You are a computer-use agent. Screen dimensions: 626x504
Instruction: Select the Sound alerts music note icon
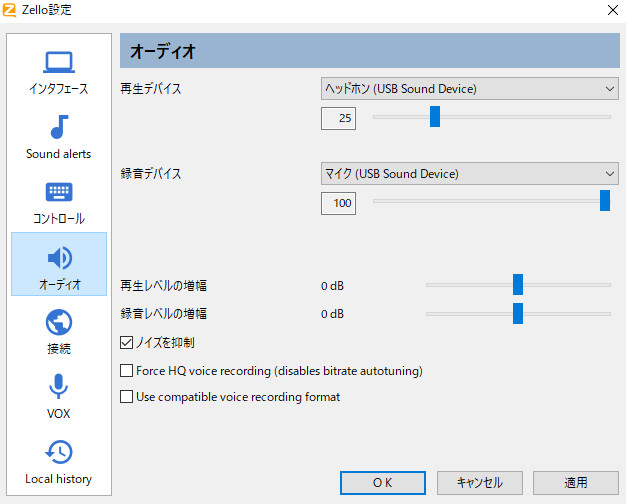59,128
